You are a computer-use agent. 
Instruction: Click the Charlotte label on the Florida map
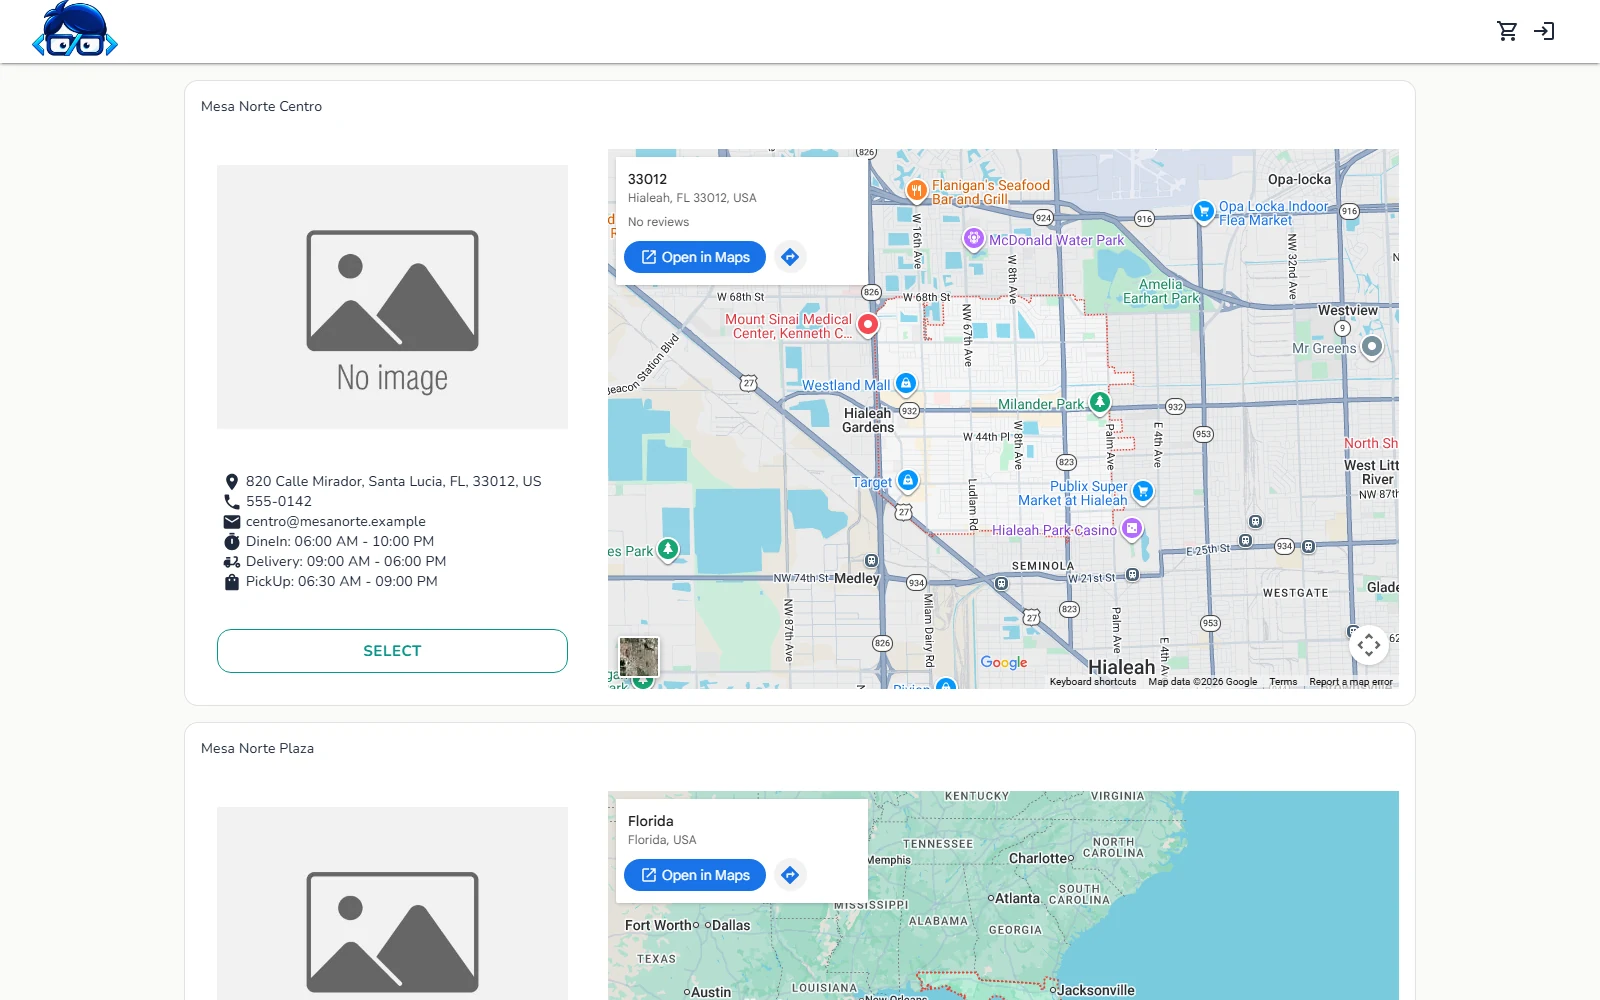tap(1038, 858)
